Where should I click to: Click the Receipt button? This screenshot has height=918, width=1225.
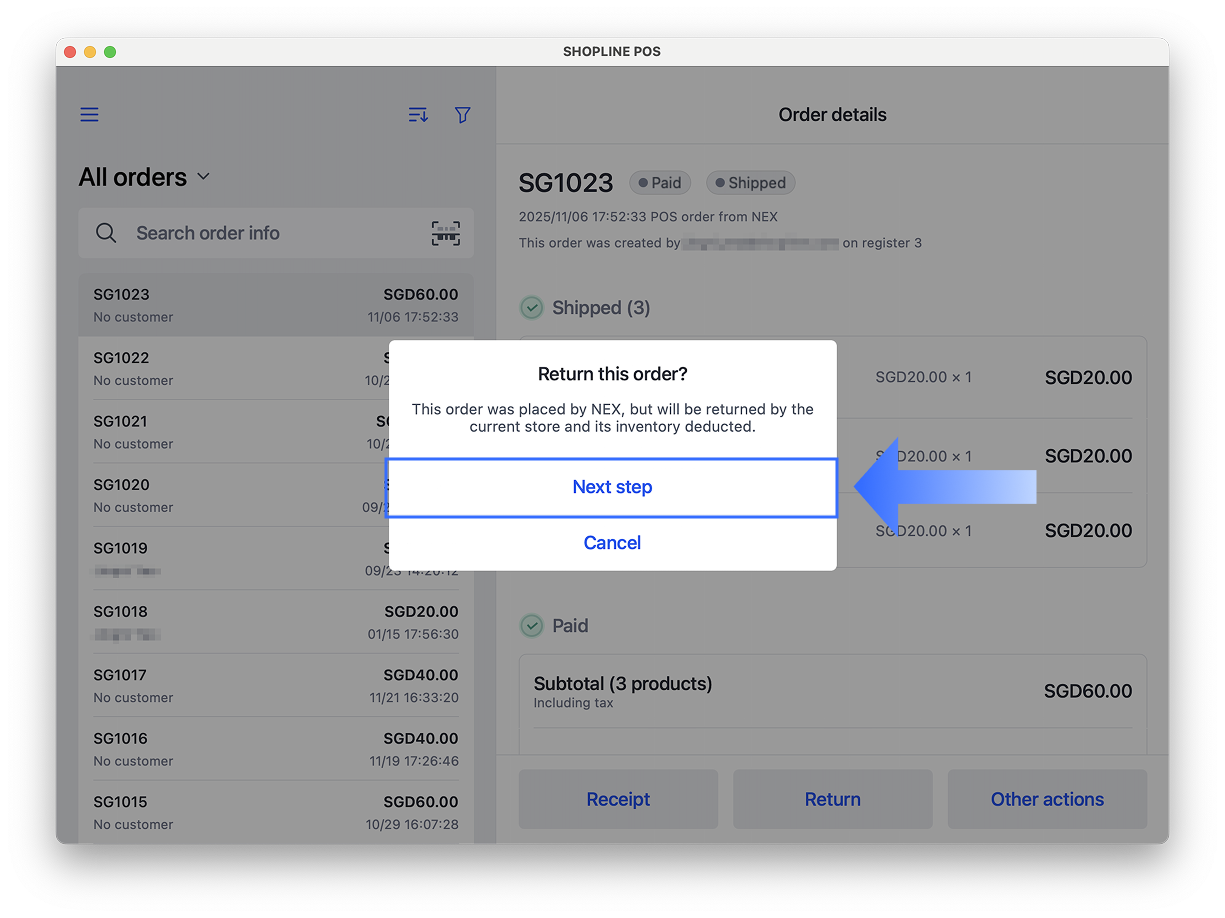coord(618,799)
